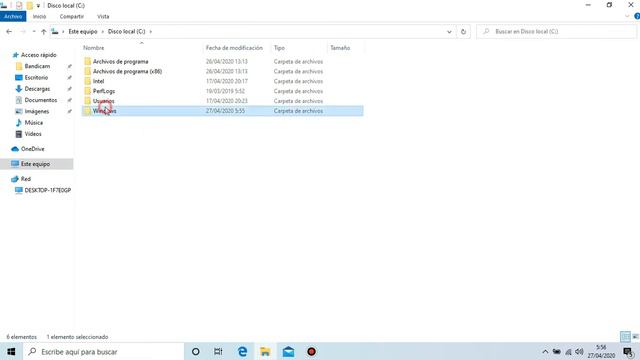Open volume control in system tray

point(579,351)
